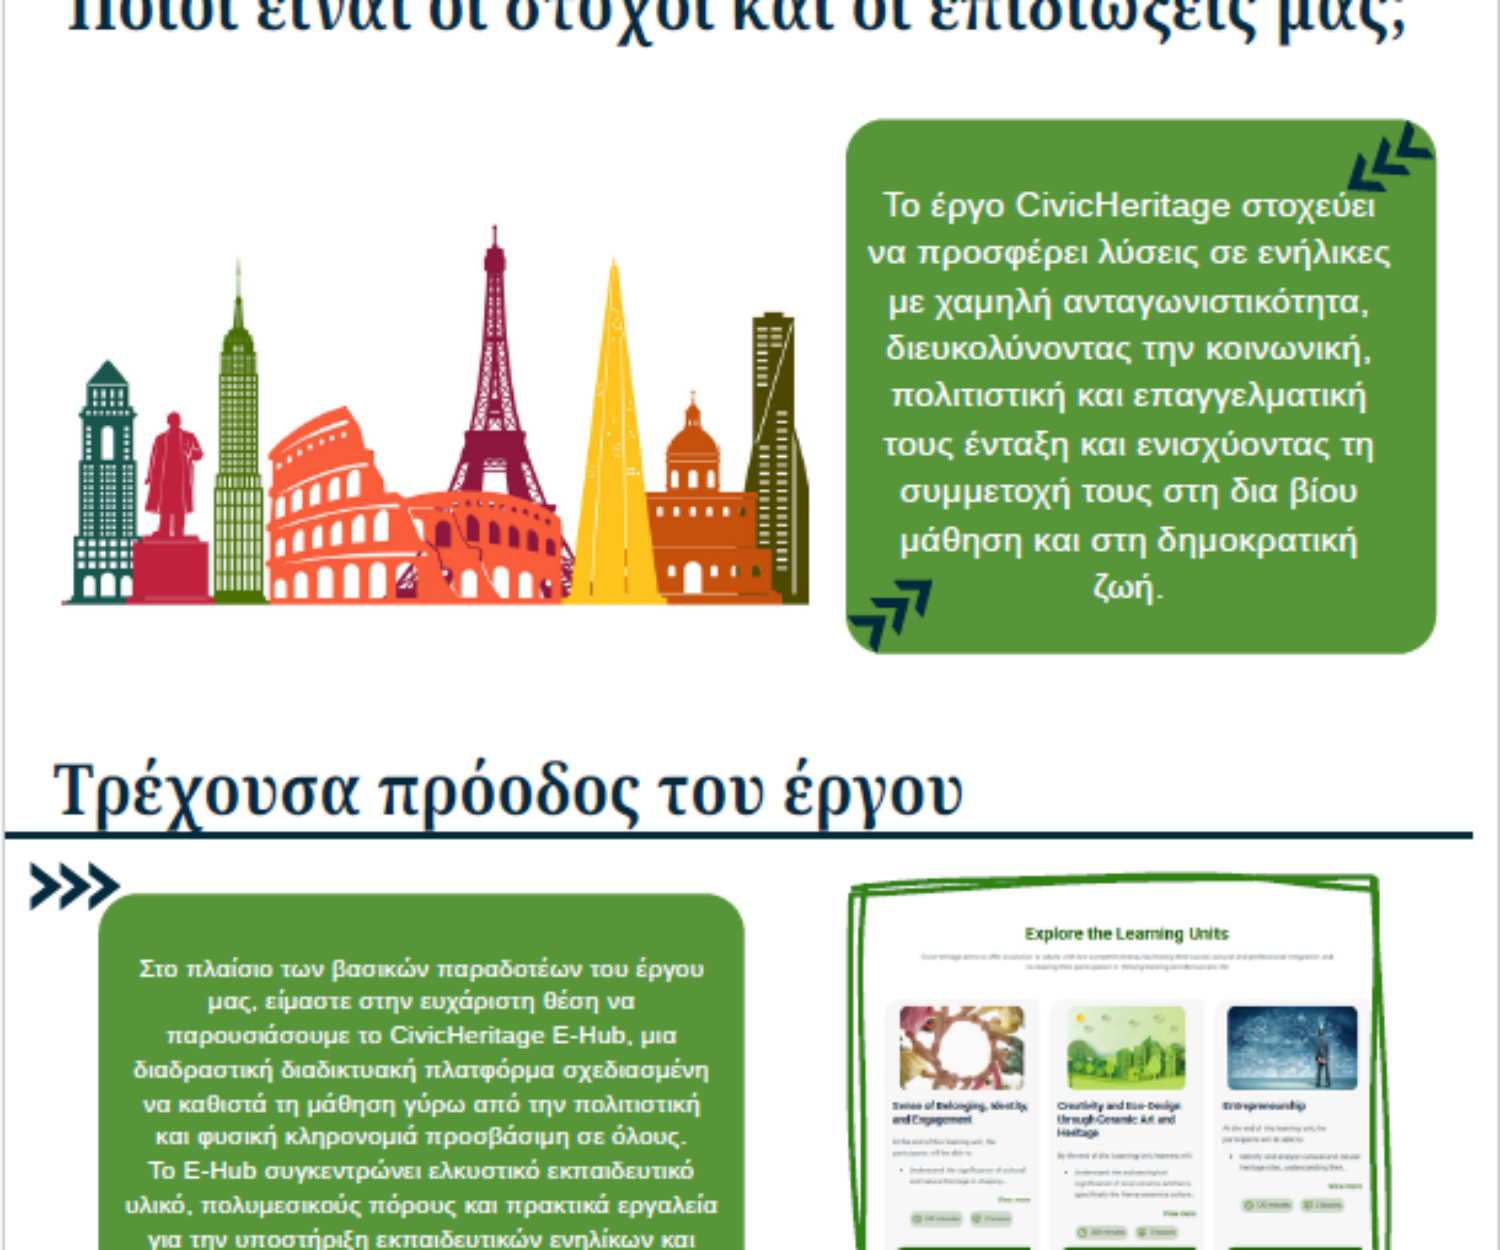Click "View more" in Entrepreneurship card

pos(1345,1186)
